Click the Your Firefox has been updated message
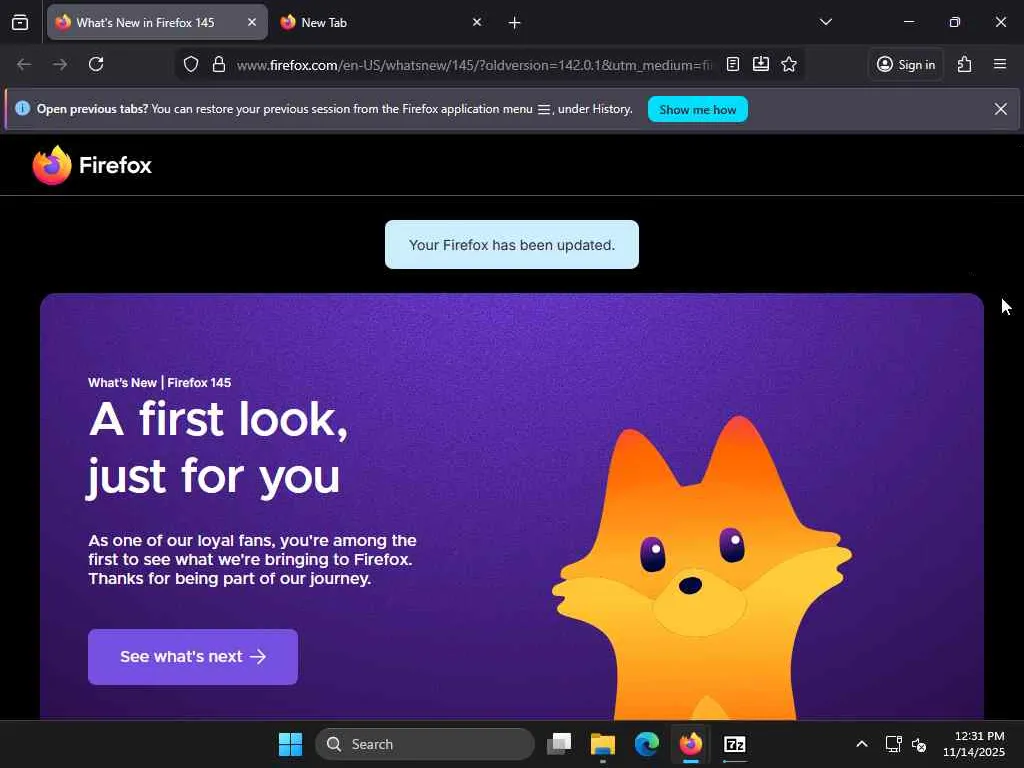This screenshot has width=1024, height=768. tap(511, 245)
